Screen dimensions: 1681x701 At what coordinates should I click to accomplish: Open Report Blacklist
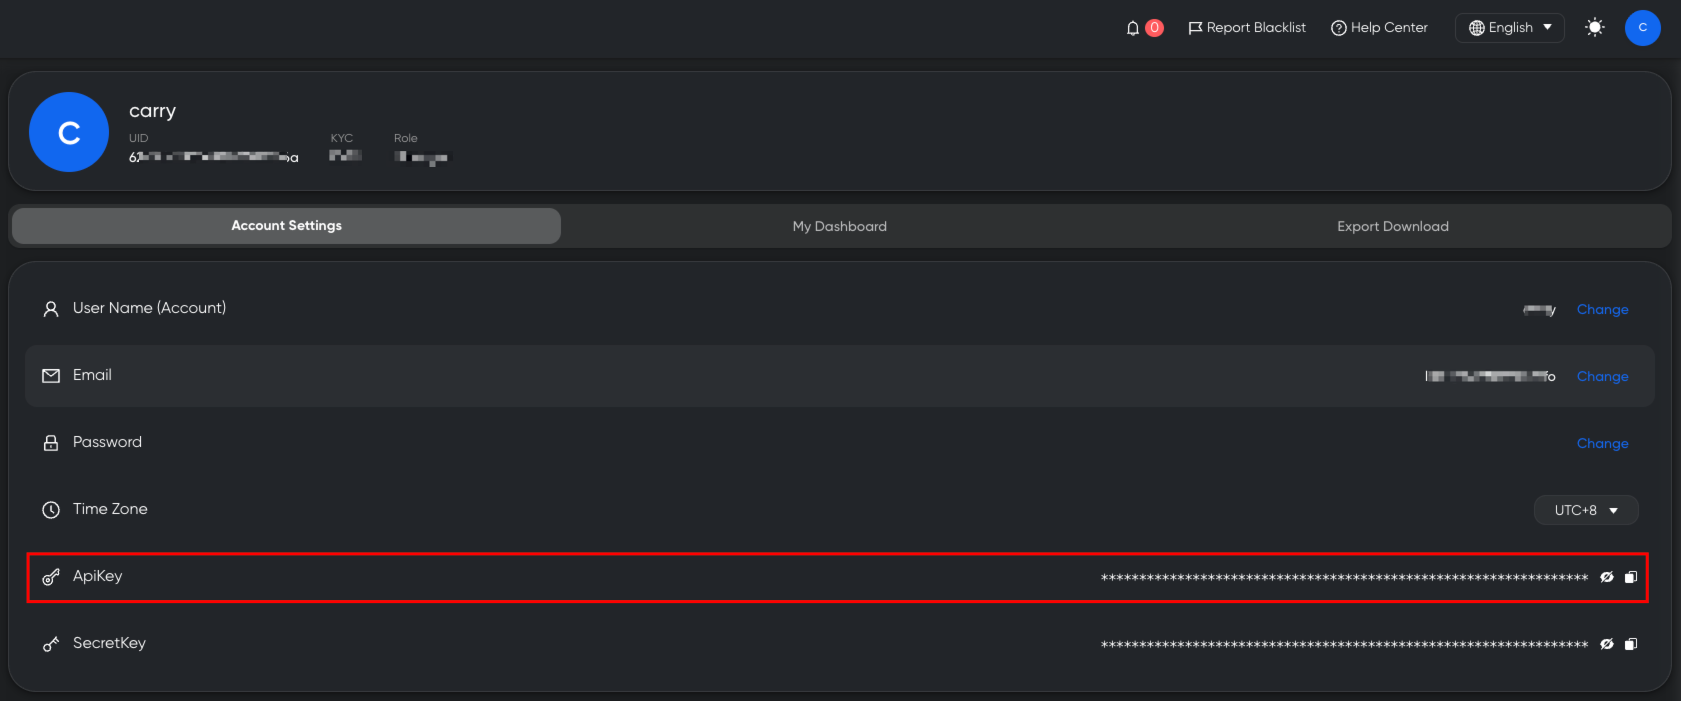tap(1247, 28)
